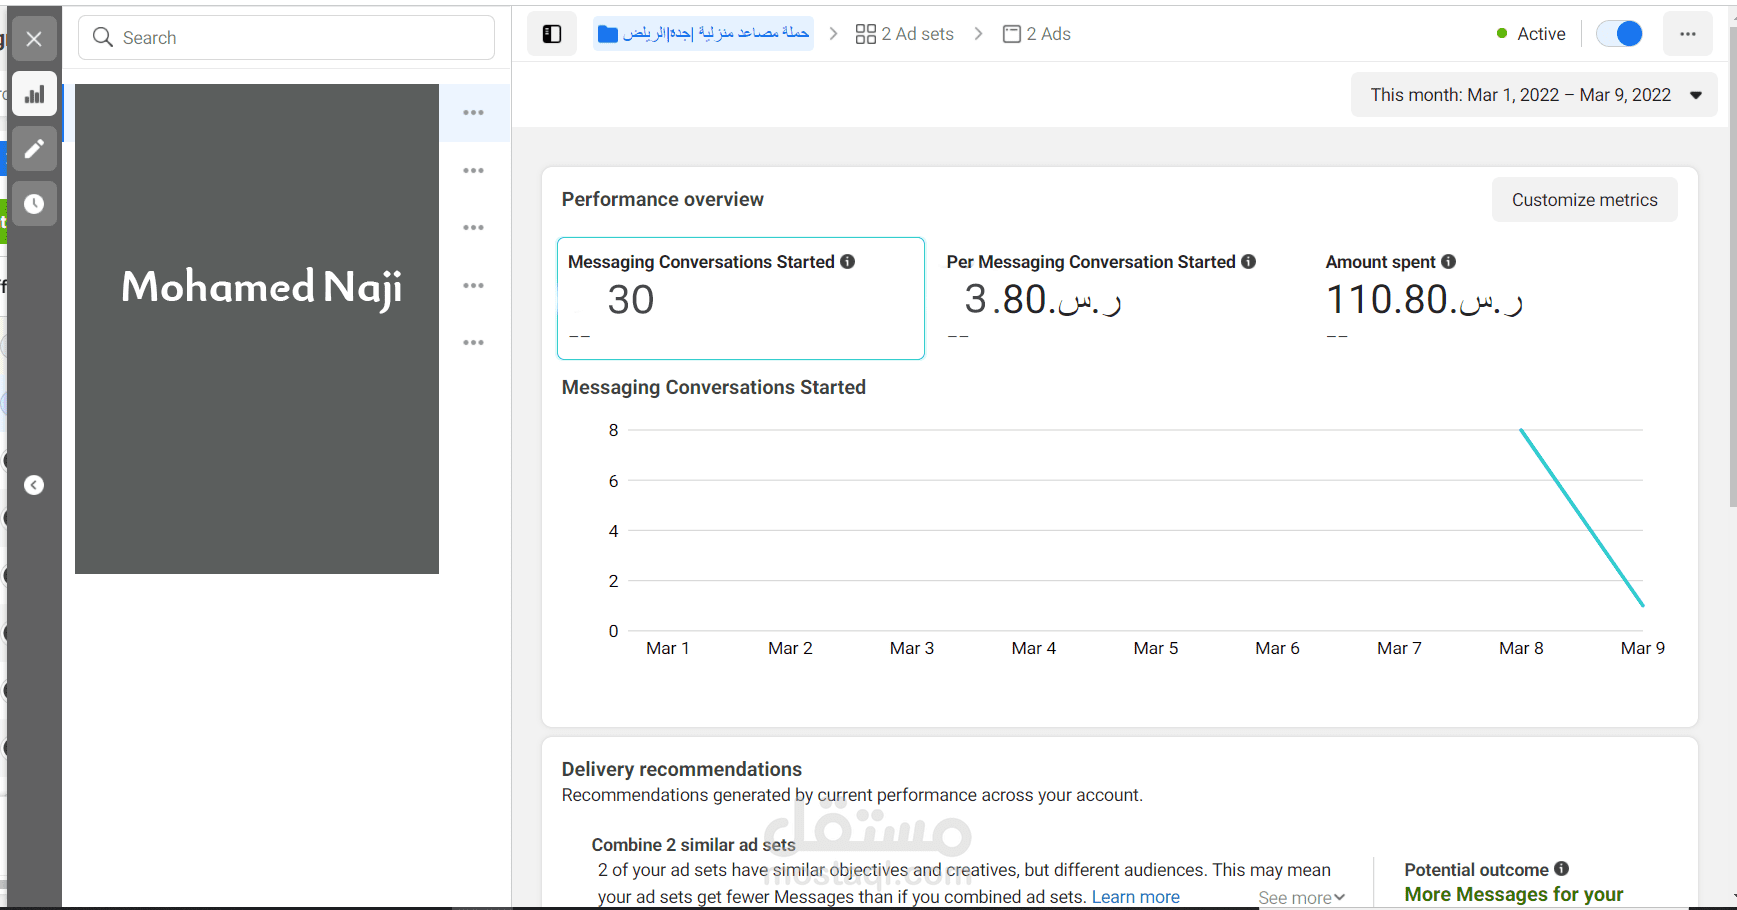
Task: Go to 2 Ads breadcrumb
Action: tap(1037, 34)
